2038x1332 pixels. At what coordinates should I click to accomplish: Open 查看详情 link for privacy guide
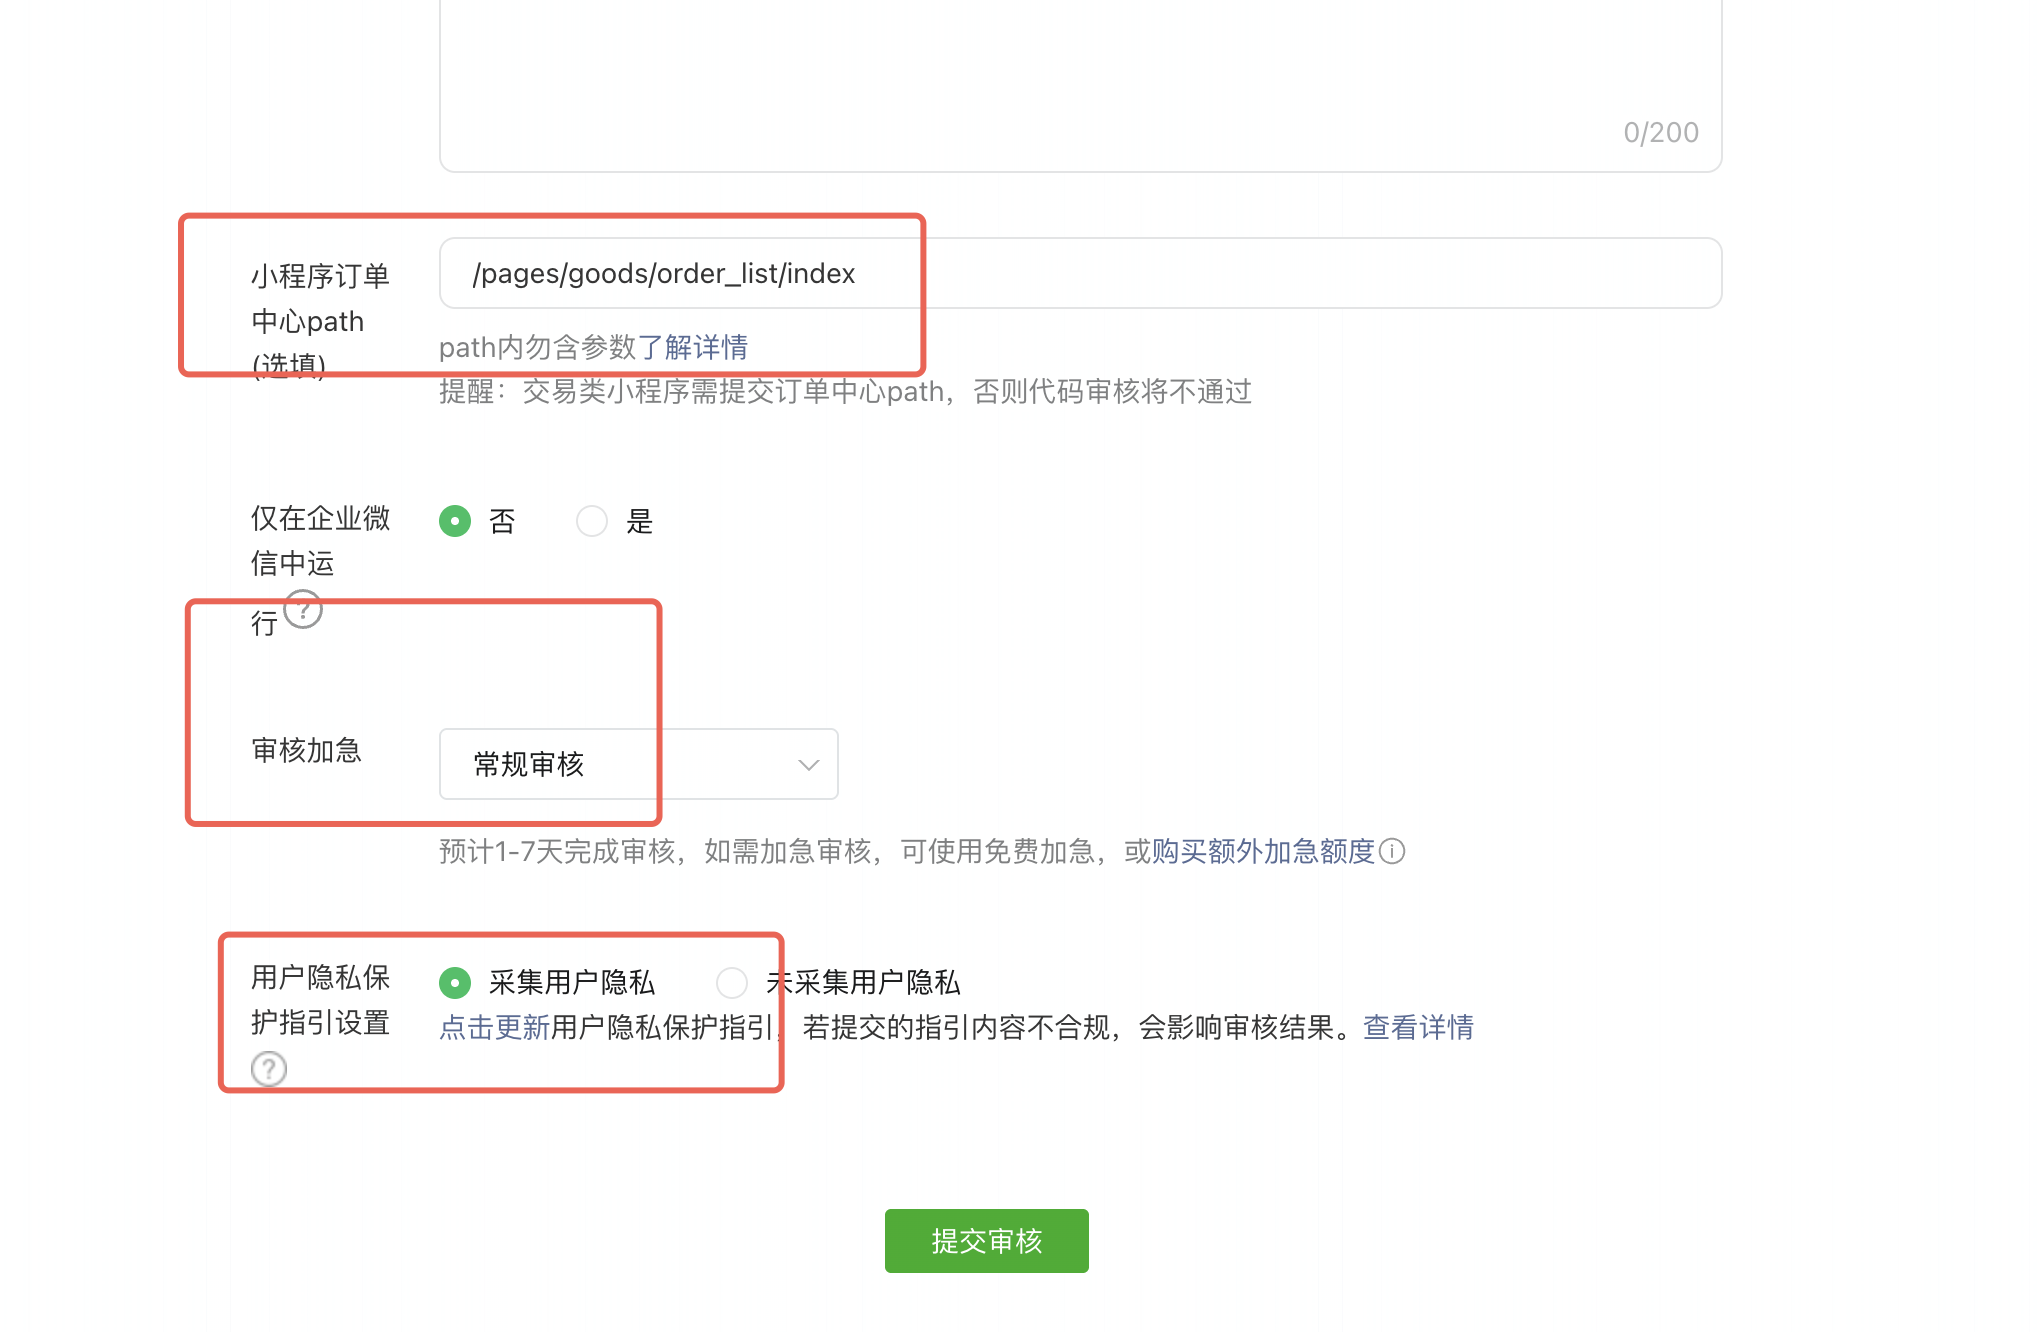[1418, 1028]
